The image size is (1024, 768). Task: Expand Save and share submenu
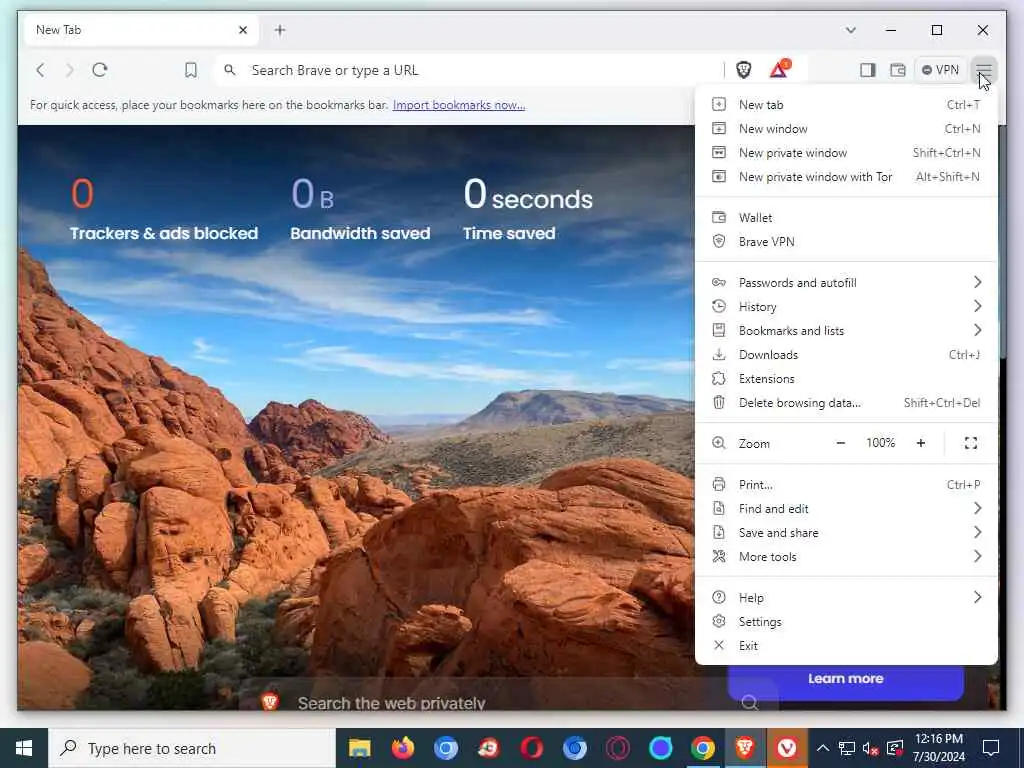coord(846,533)
